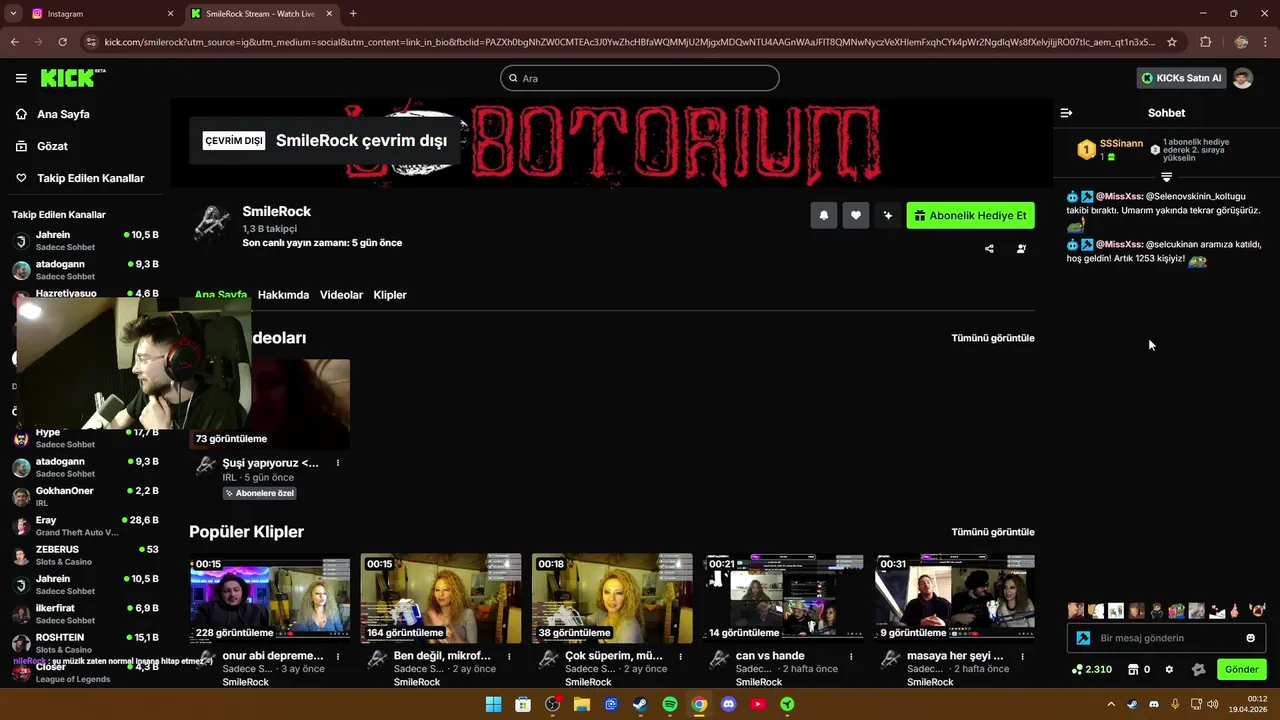Image resolution: width=1280 pixels, height=720 pixels.
Task: Open options for can vs hande clip
Action: (851, 656)
